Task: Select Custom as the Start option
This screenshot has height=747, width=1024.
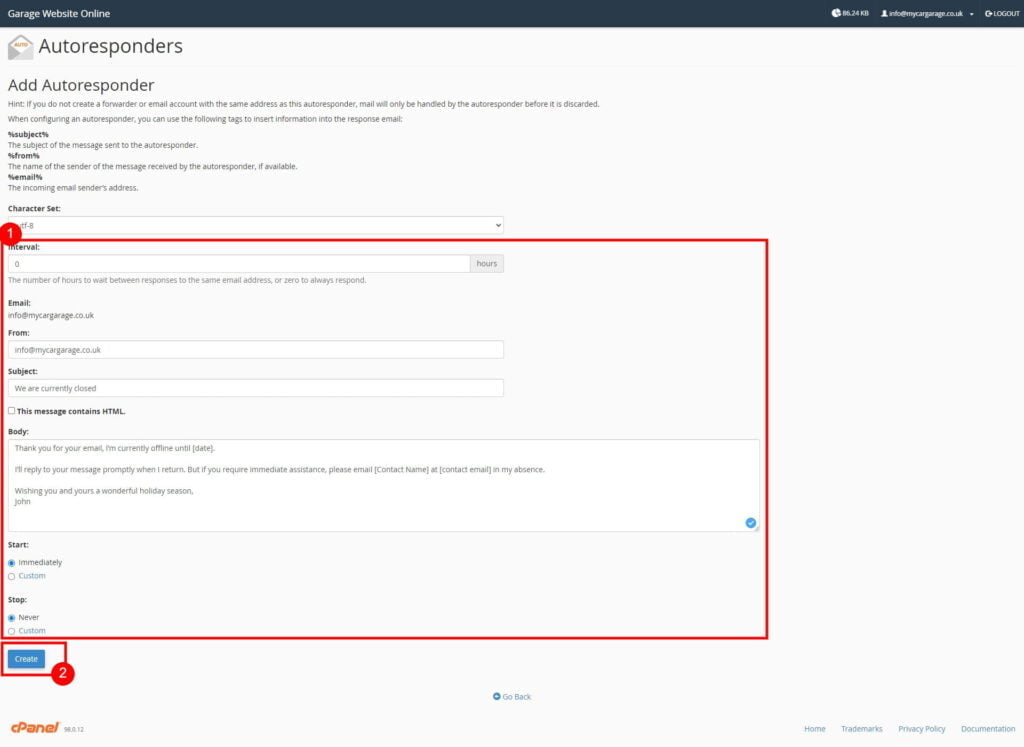Action: pyautogui.click(x=11, y=575)
